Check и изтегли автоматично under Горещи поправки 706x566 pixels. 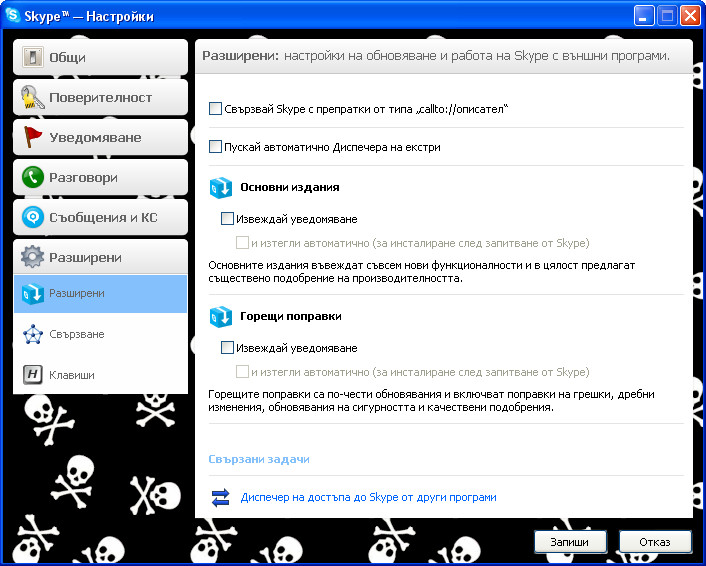(x=242, y=372)
